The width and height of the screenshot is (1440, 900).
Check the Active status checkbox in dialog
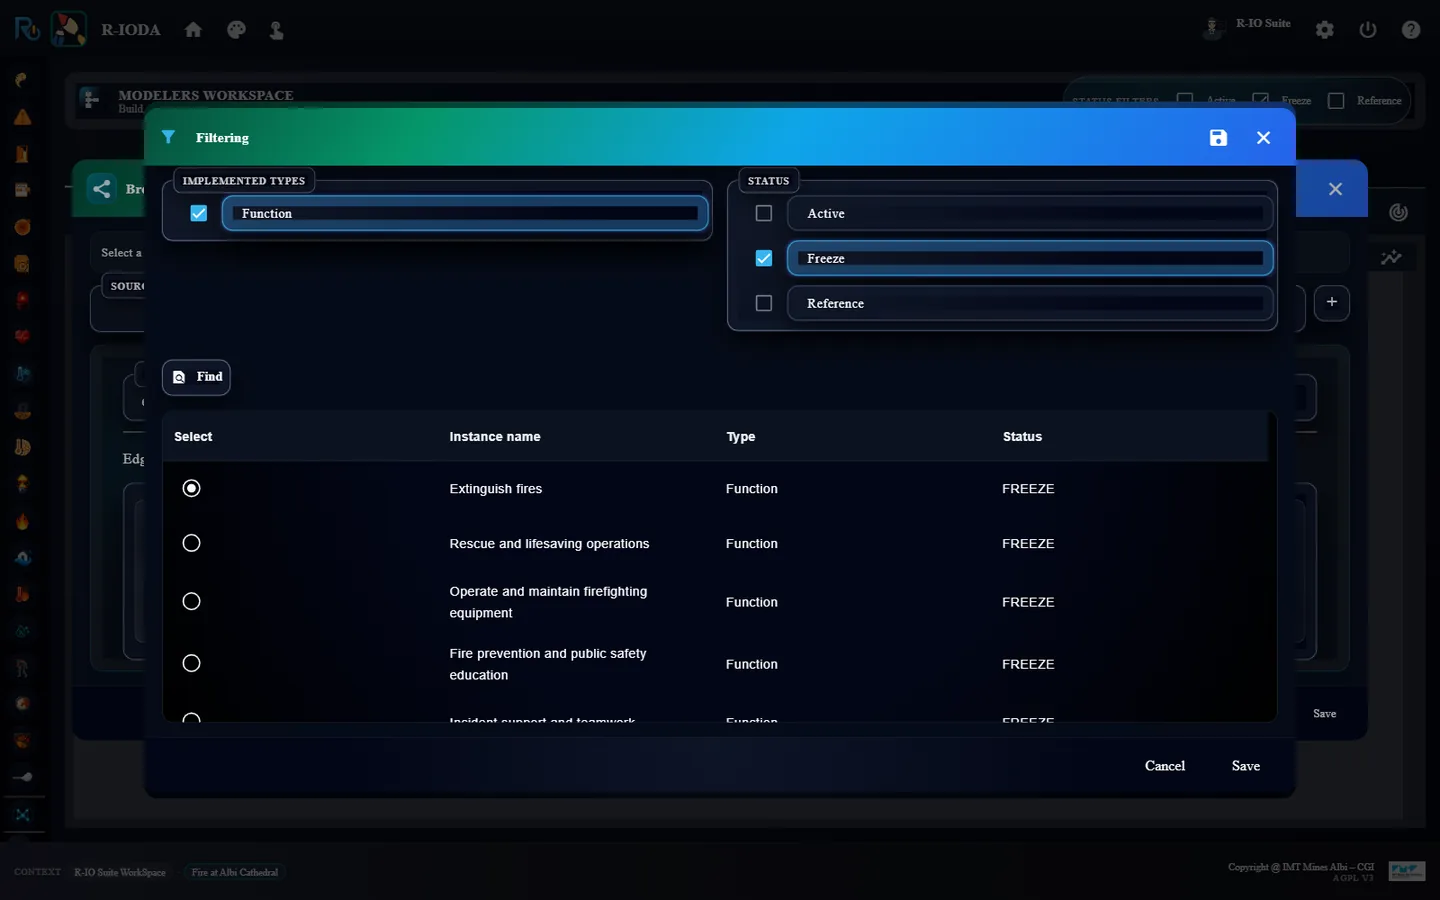point(764,213)
